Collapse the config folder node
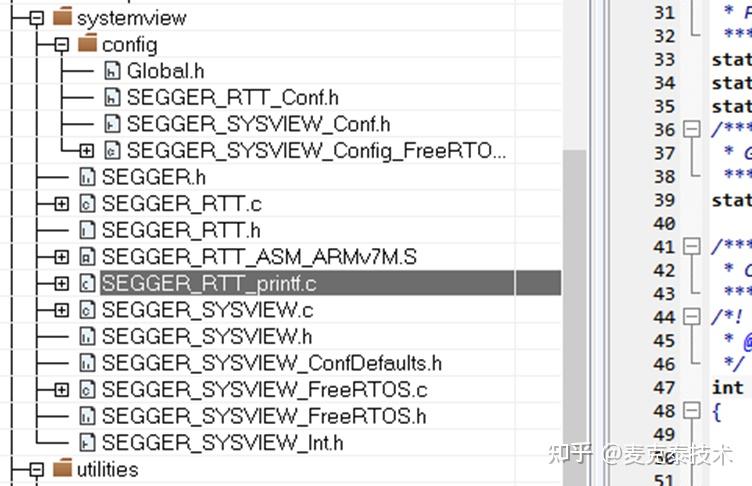The width and height of the screenshot is (752, 486). (61, 45)
